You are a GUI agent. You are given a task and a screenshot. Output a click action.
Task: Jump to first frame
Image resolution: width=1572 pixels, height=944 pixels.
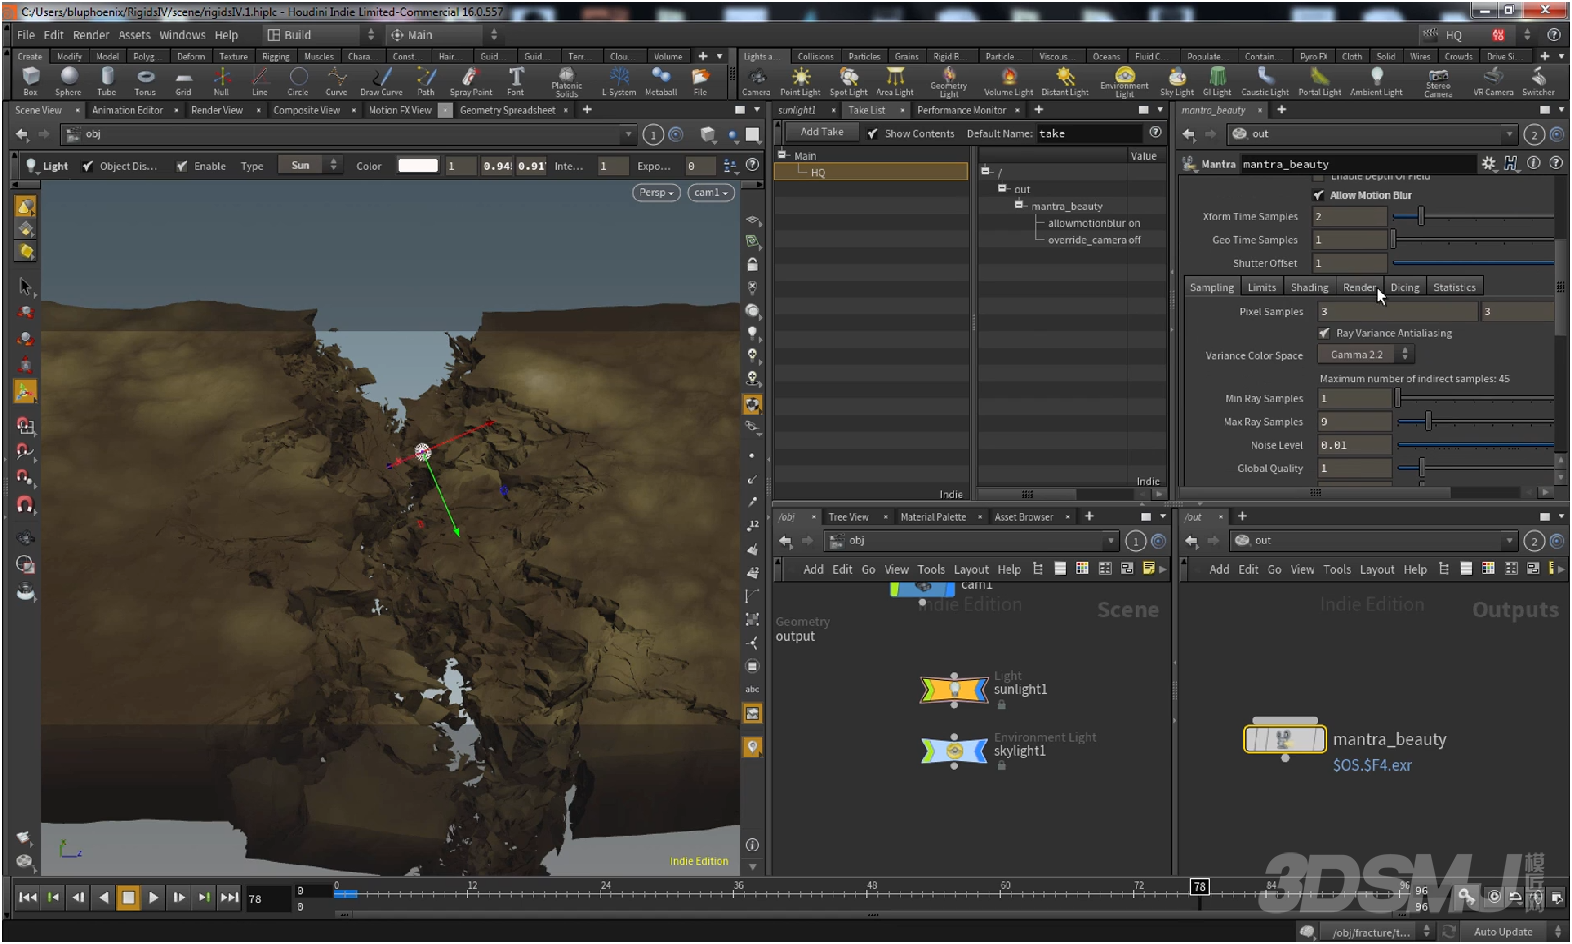pos(27,897)
